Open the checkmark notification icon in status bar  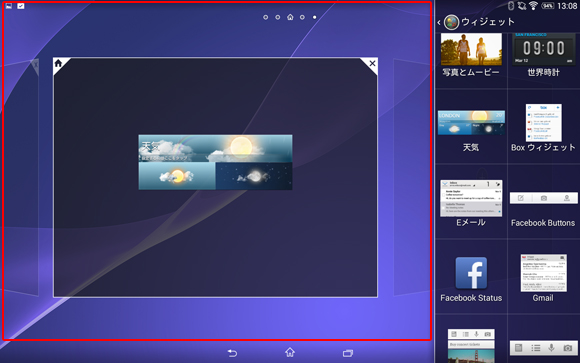click(21, 6)
